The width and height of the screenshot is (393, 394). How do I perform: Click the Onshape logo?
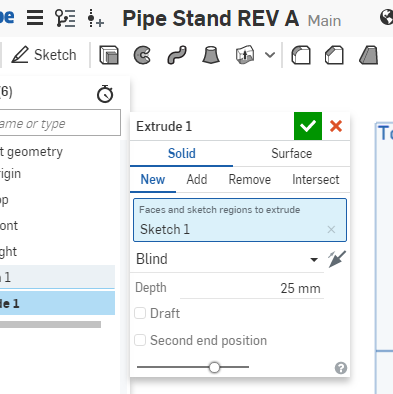tap(7, 17)
